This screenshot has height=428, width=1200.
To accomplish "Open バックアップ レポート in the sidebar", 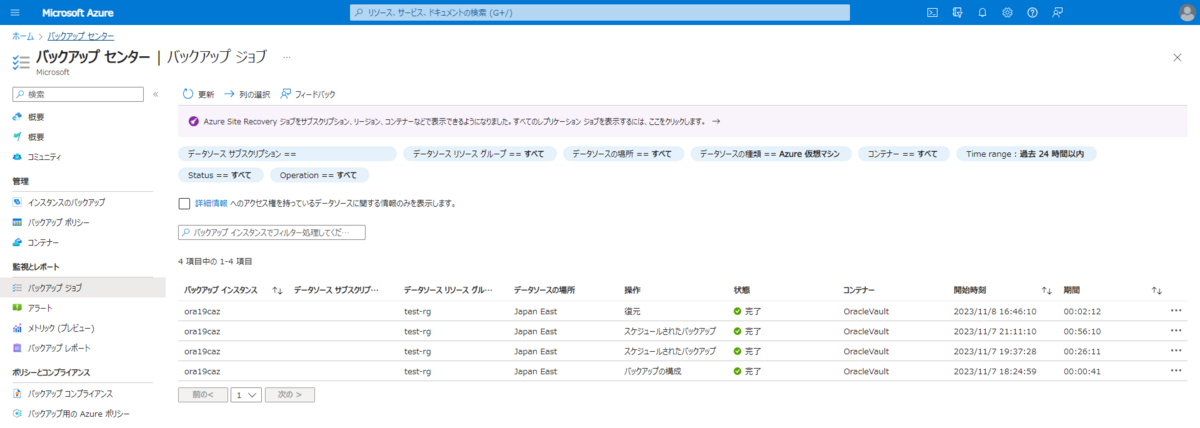I will (59, 348).
